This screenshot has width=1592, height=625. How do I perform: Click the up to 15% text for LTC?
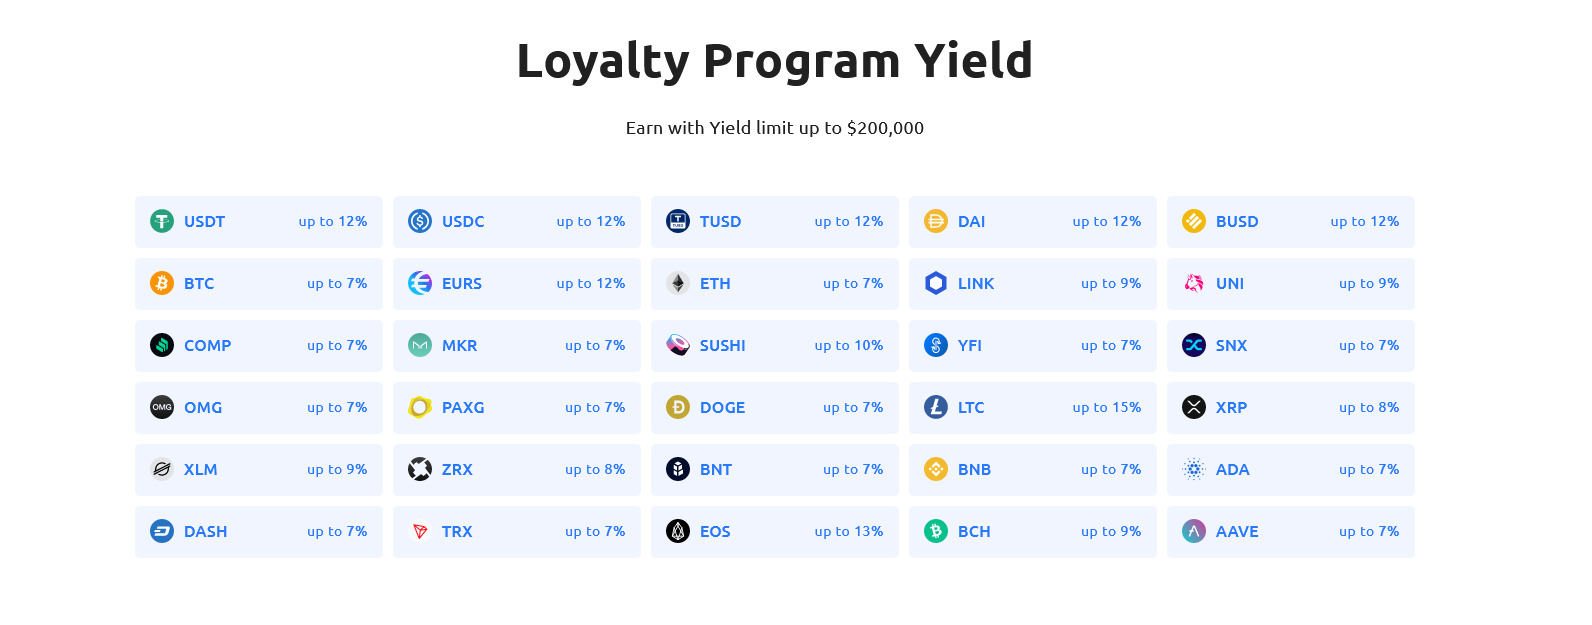[x=1107, y=407]
